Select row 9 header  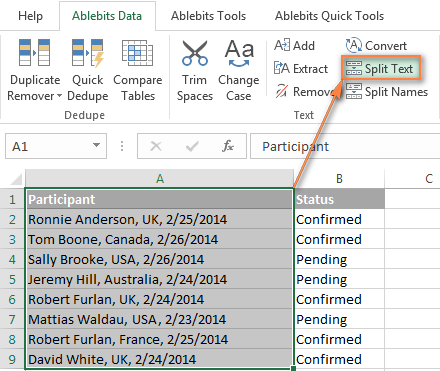(x=12, y=359)
